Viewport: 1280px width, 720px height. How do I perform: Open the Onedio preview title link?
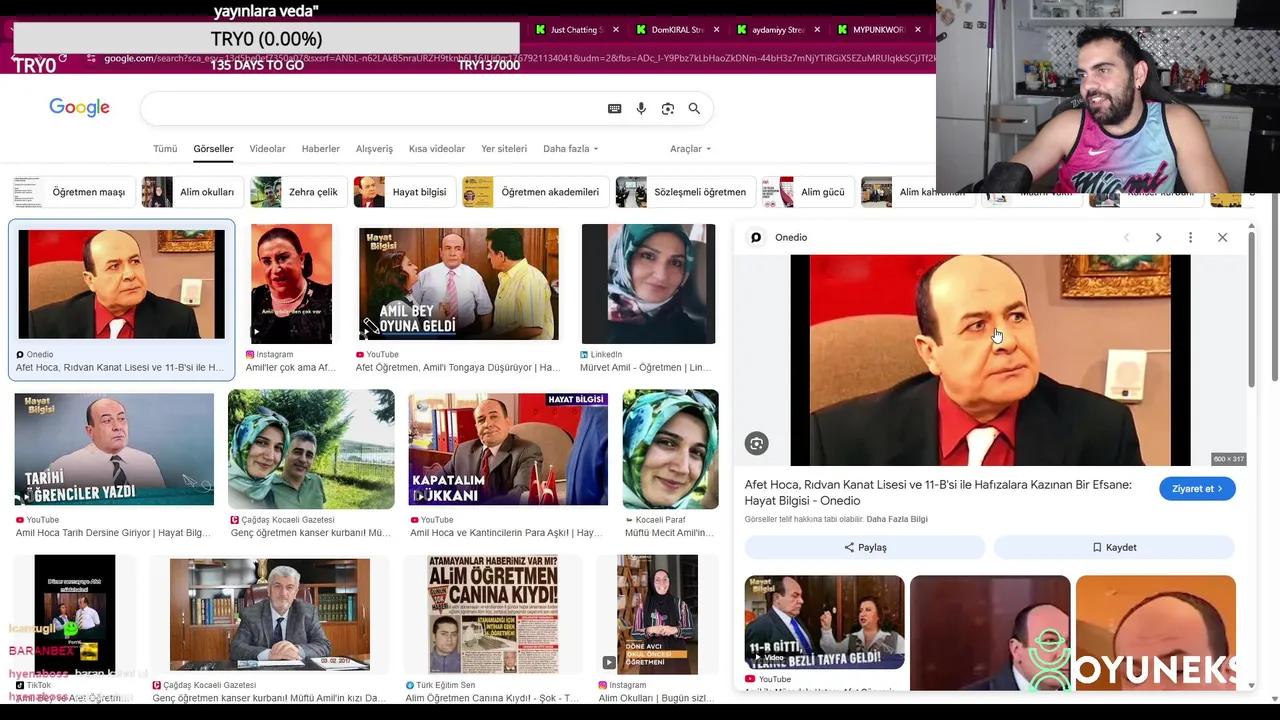point(938,493)
